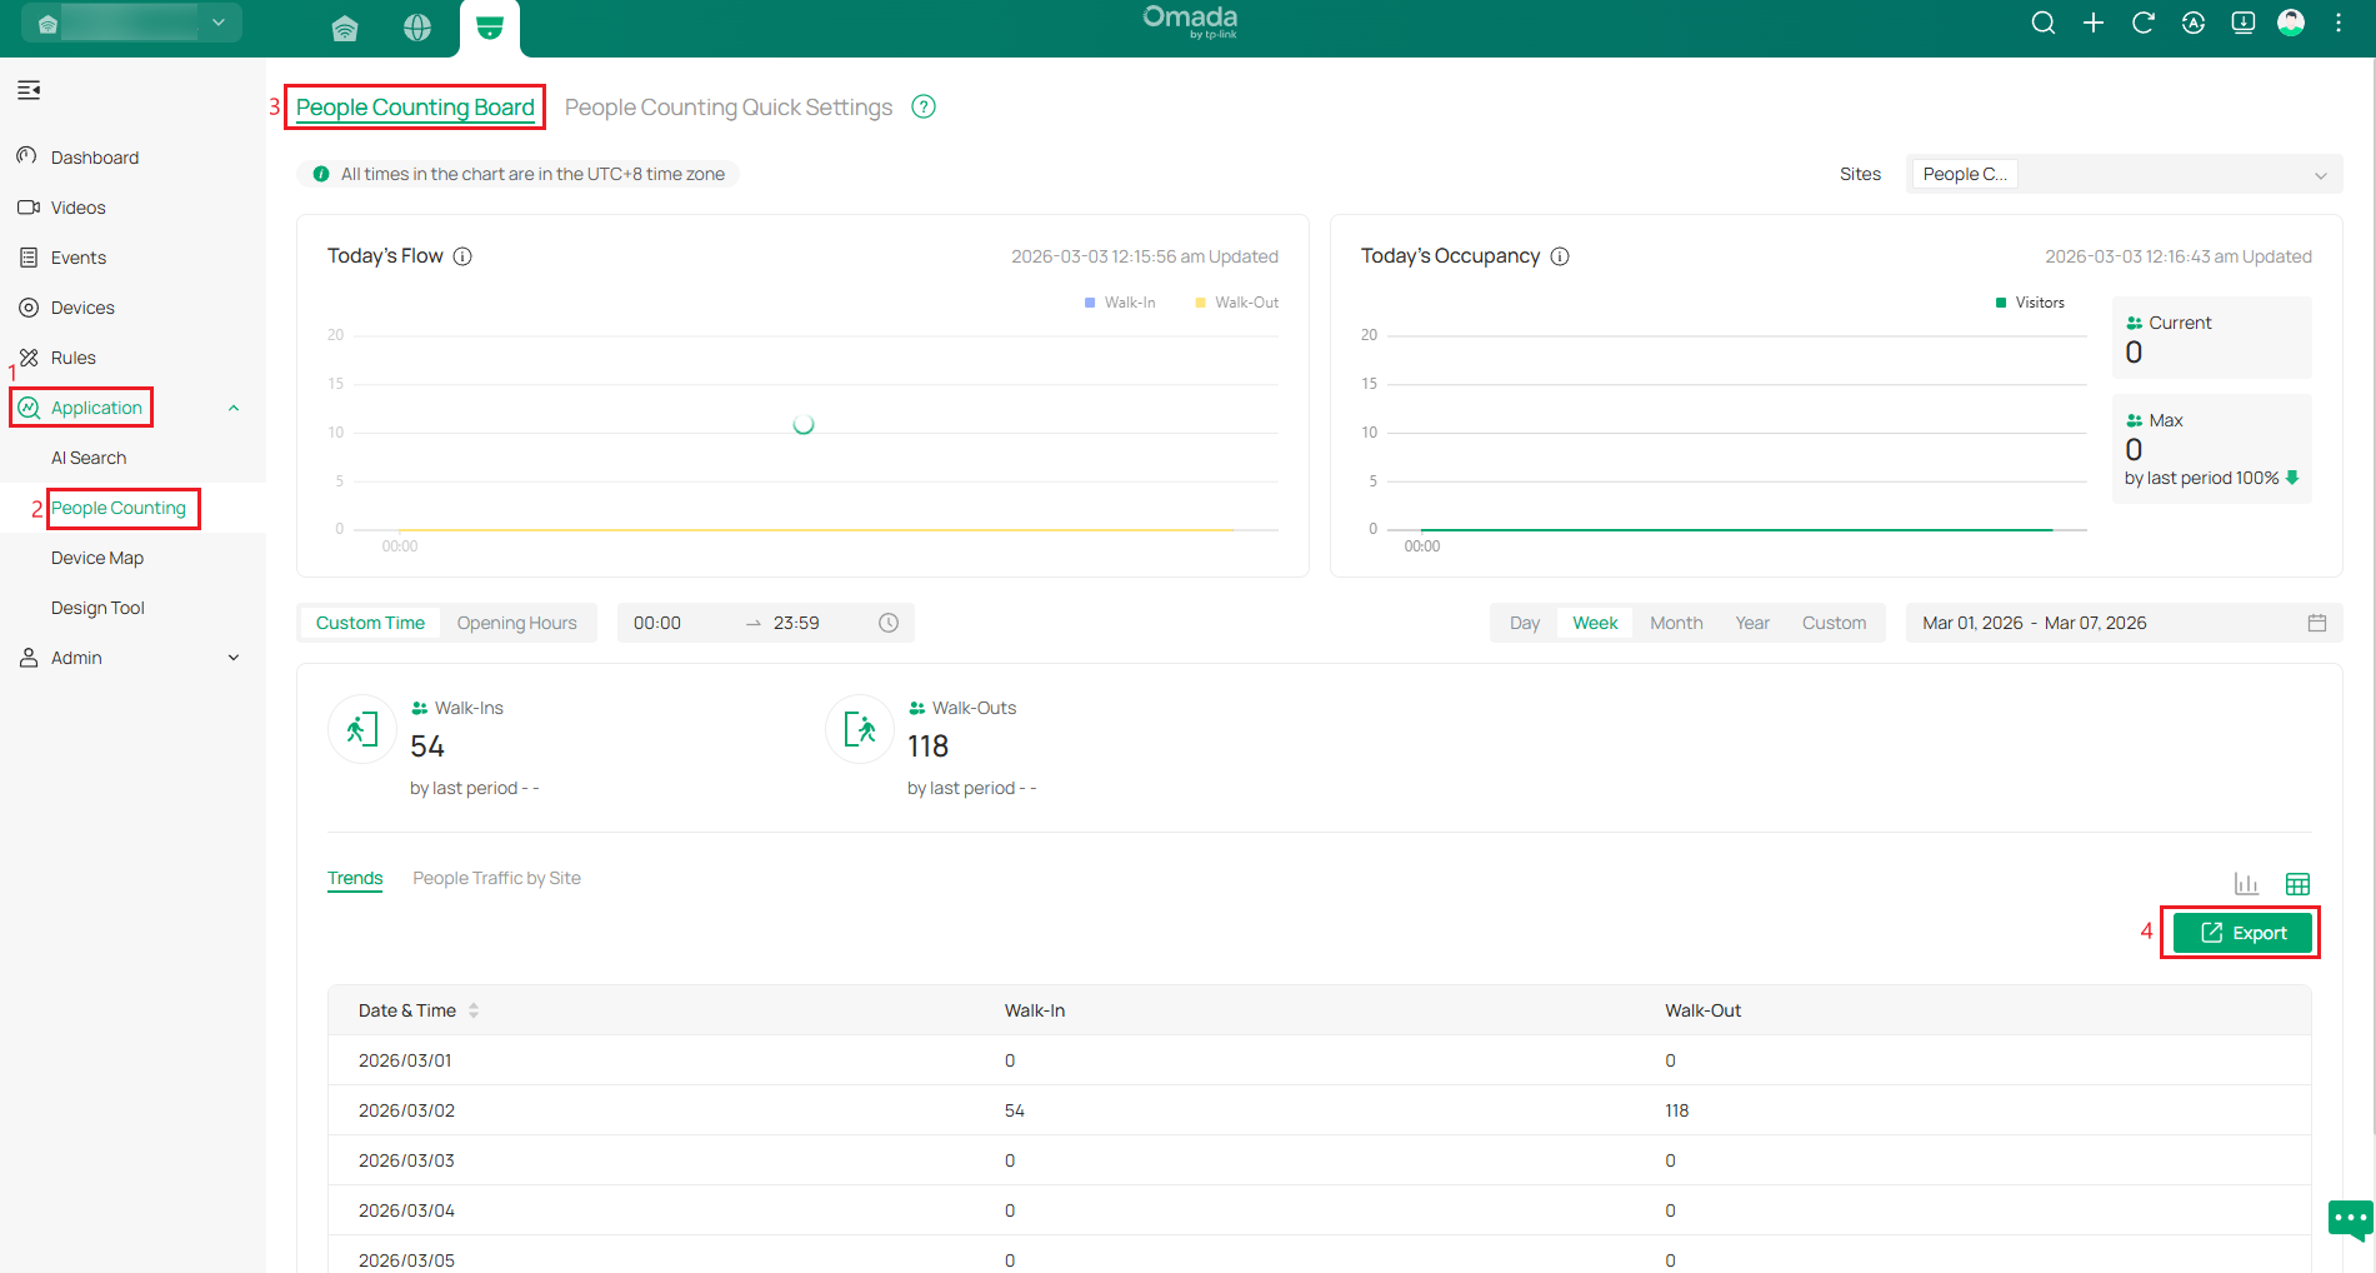Toggle Walk-Out legend series
This screenshot has width=2376, height=1273.
click(x=1236, y=302)
